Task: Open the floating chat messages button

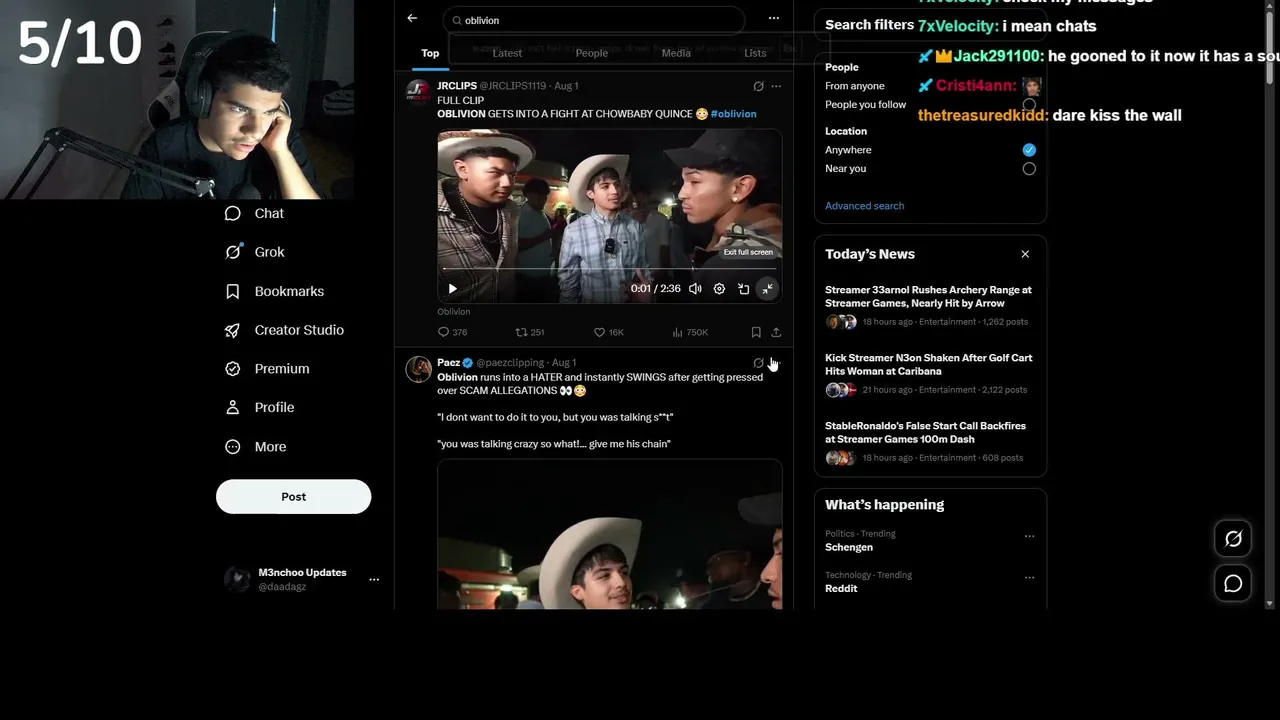Action: pyautogui.click(x=1233, y=583)
